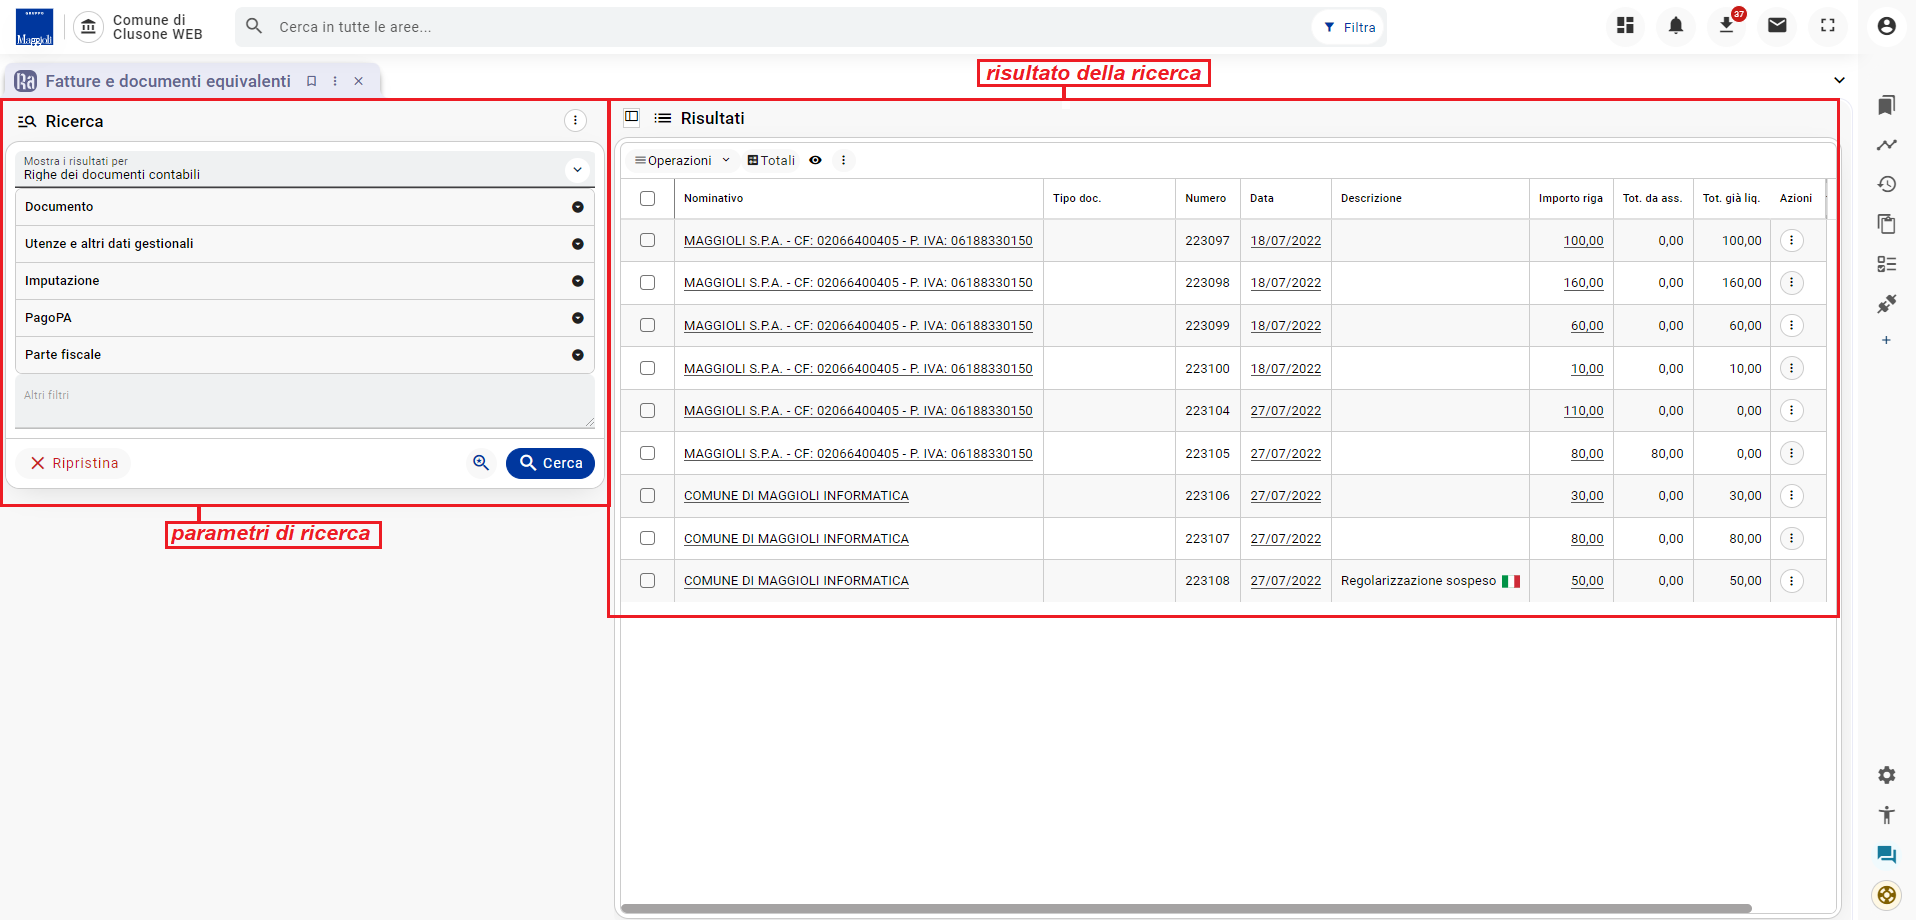Collapse the tab bar chevron at top right
Viewport: 1916px width, 920px height.
tap(1839, 80)
